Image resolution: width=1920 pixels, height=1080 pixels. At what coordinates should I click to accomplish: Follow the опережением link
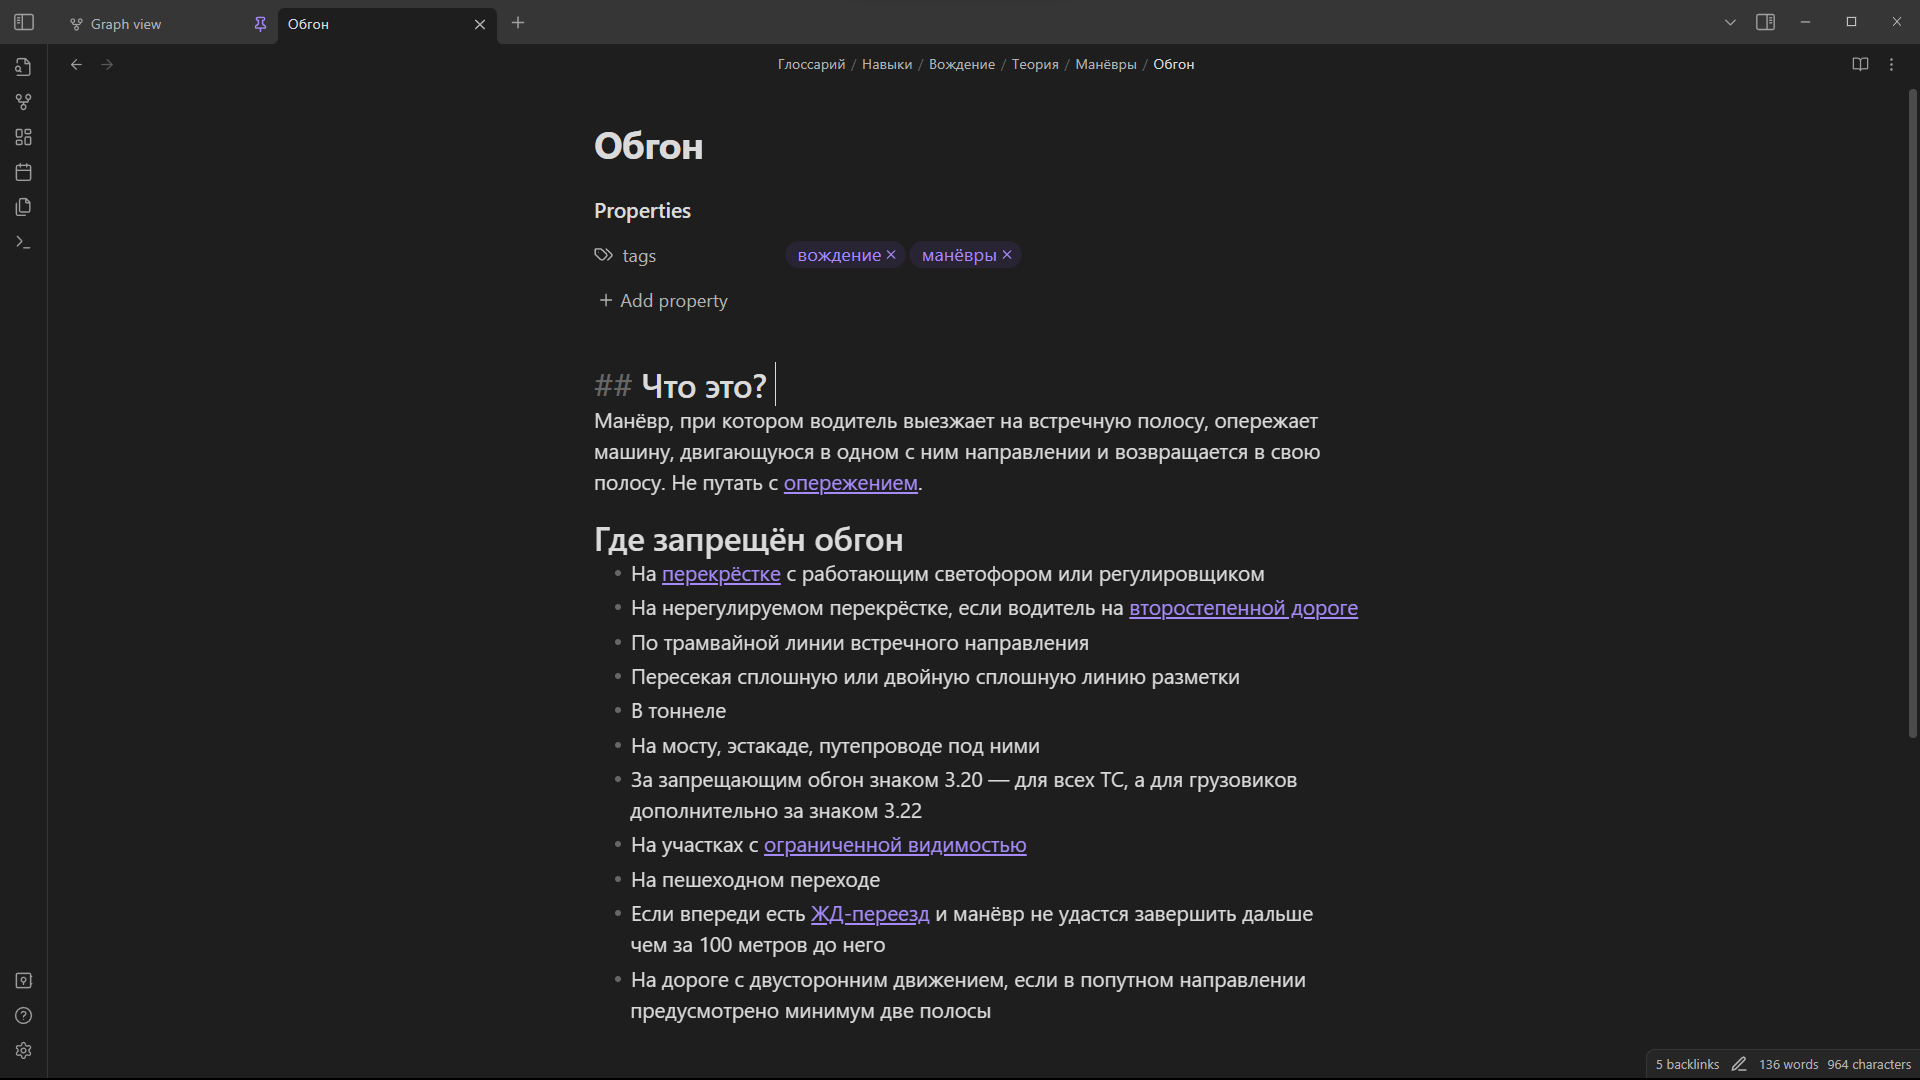(x=851, y=483)
